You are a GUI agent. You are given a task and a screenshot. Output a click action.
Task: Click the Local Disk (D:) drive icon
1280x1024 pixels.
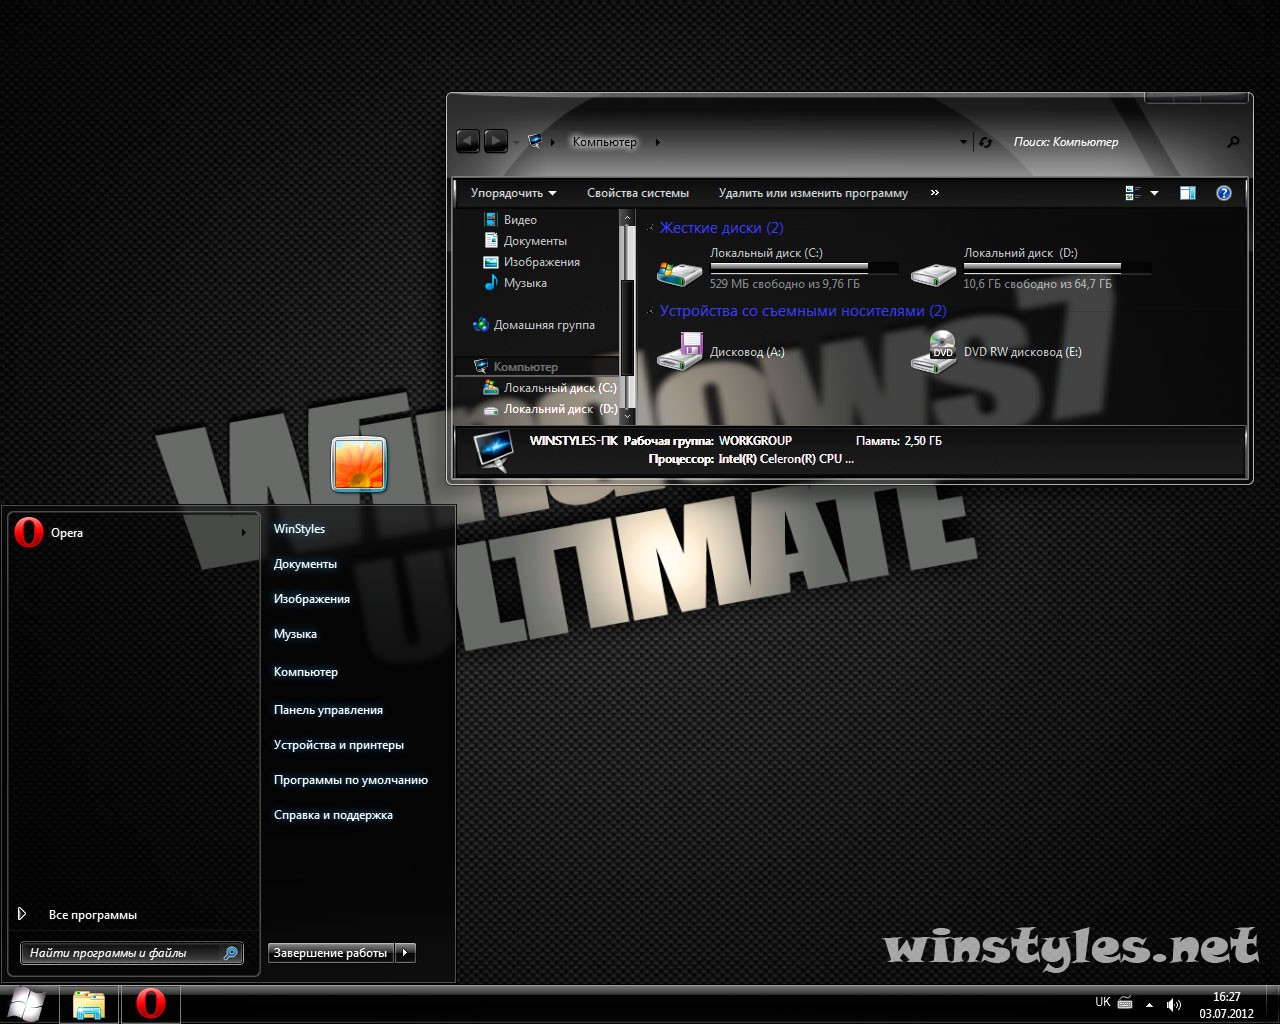(x=934, y=272)
